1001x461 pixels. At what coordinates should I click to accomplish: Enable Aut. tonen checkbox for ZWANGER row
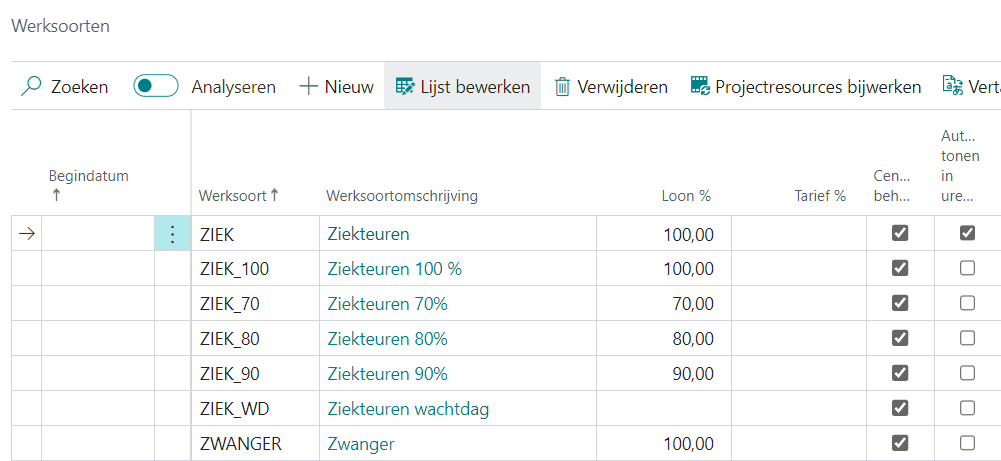click(x=967, y=443)
